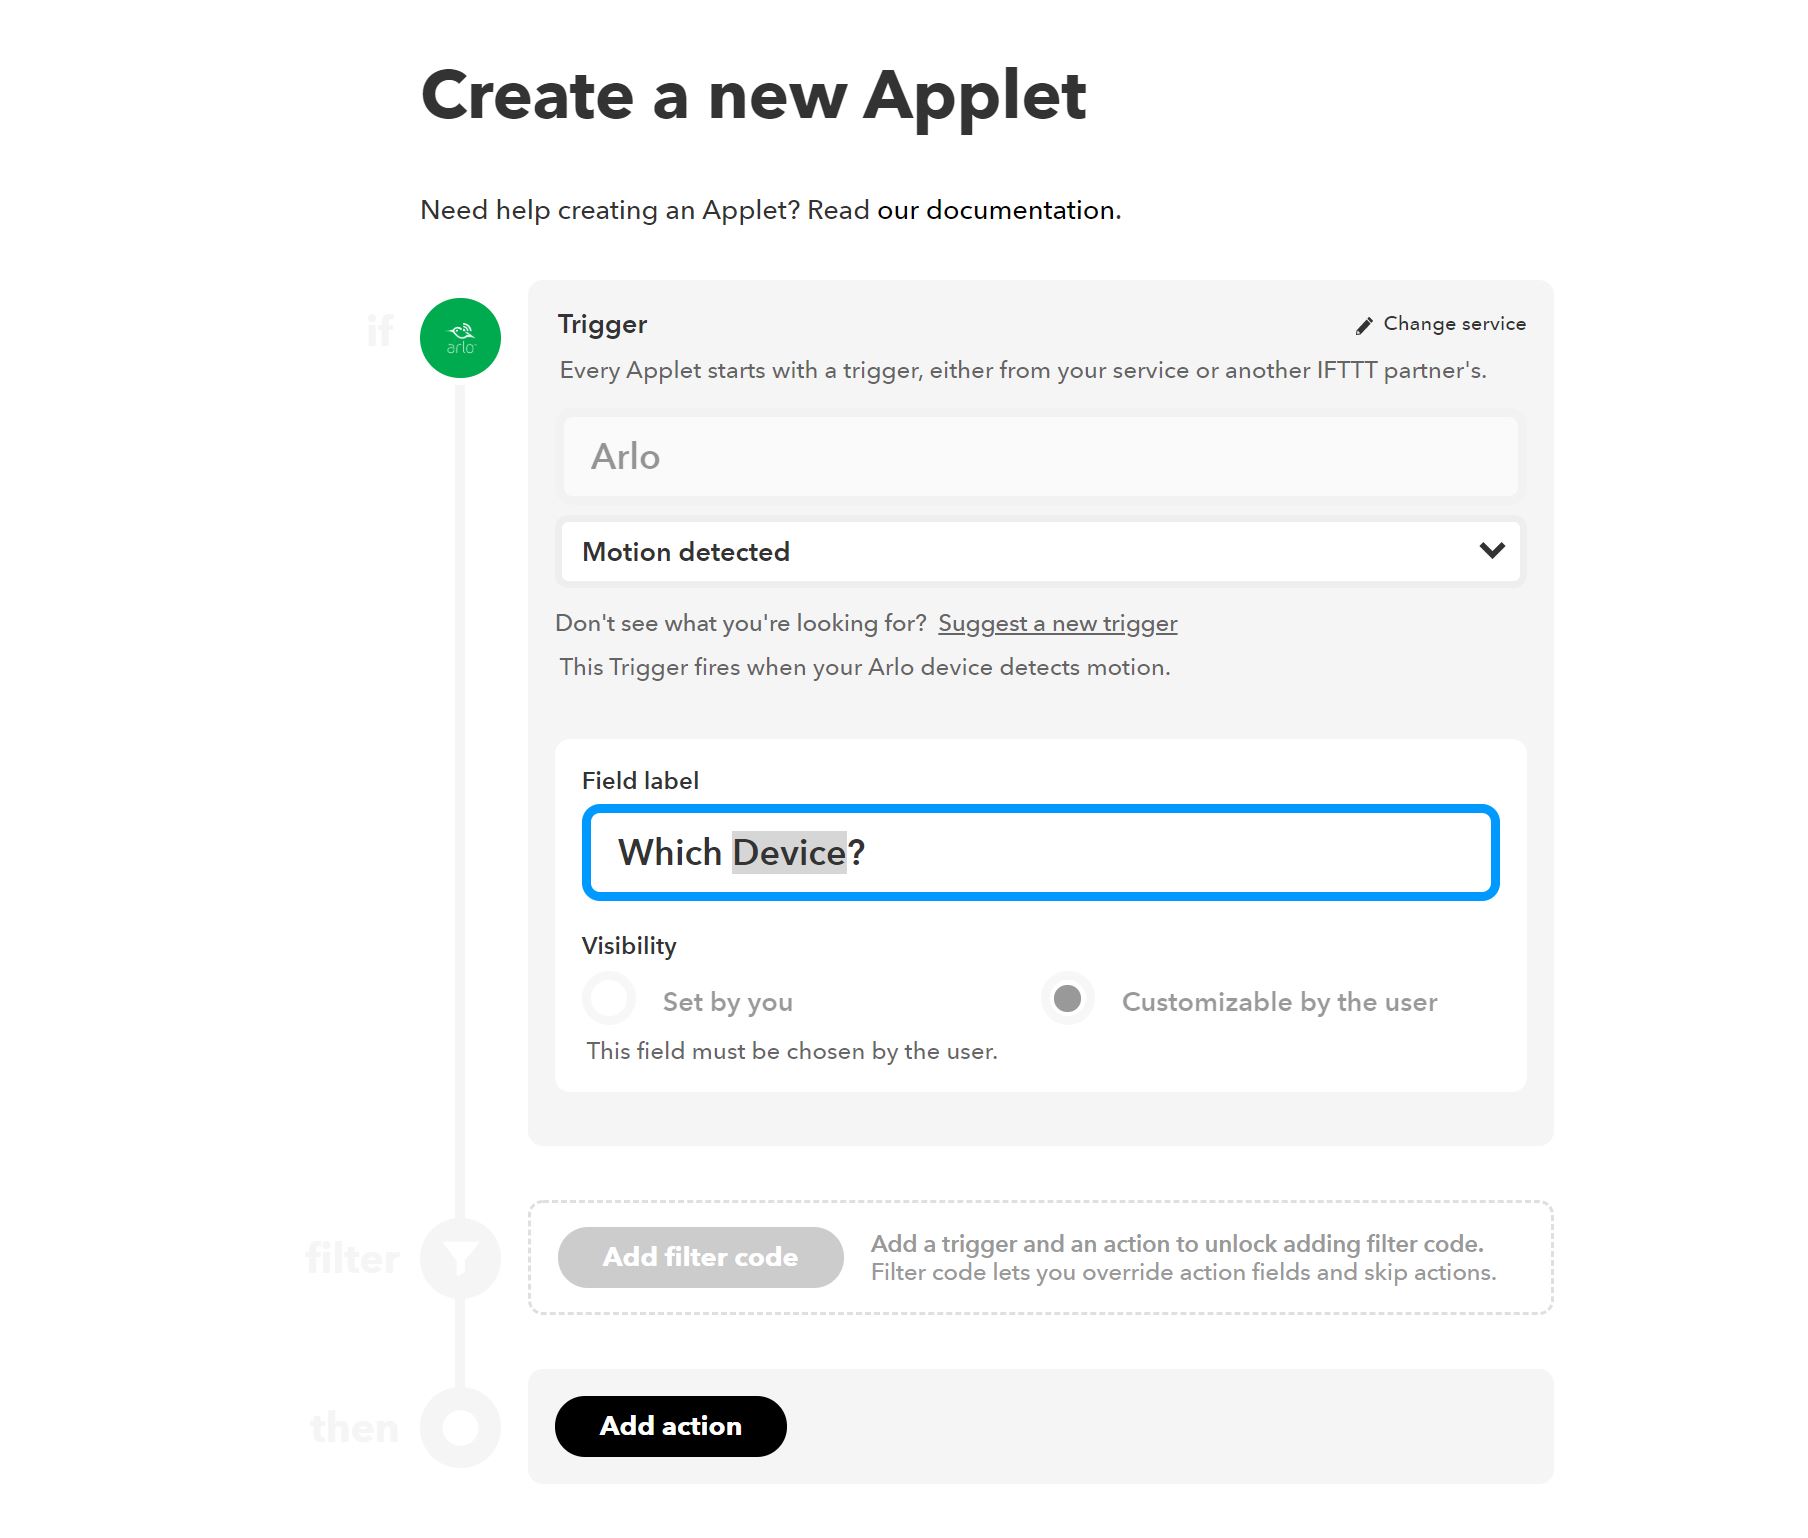Click the Add action button
Screen dimensions: 1808x1538
click(x=670, y=1426)
